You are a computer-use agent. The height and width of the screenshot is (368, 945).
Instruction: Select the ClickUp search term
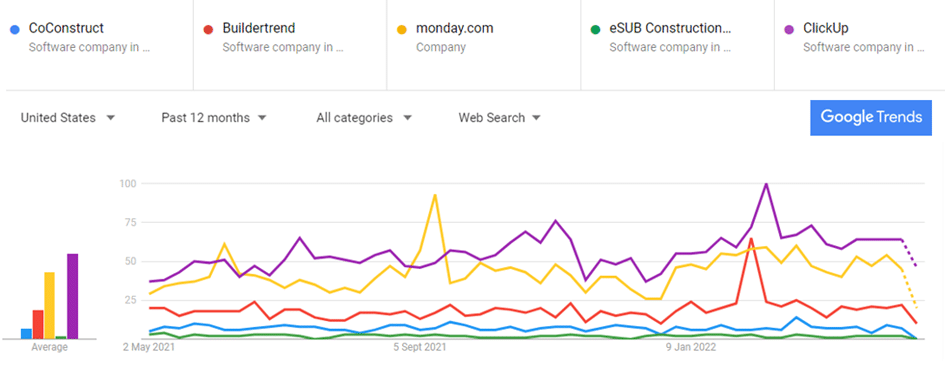(826, 28)
